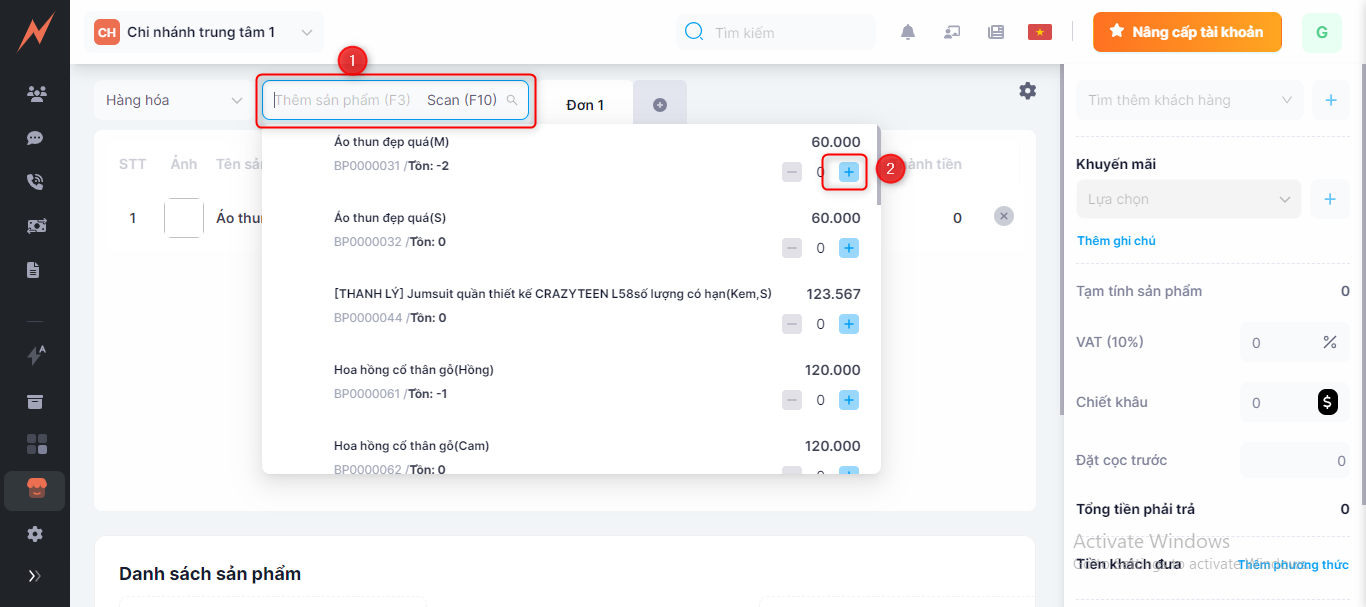Open the news feed icon in header
This screenshot has width=1366, height=607.
pyautogui.click(x=995, y=32)
